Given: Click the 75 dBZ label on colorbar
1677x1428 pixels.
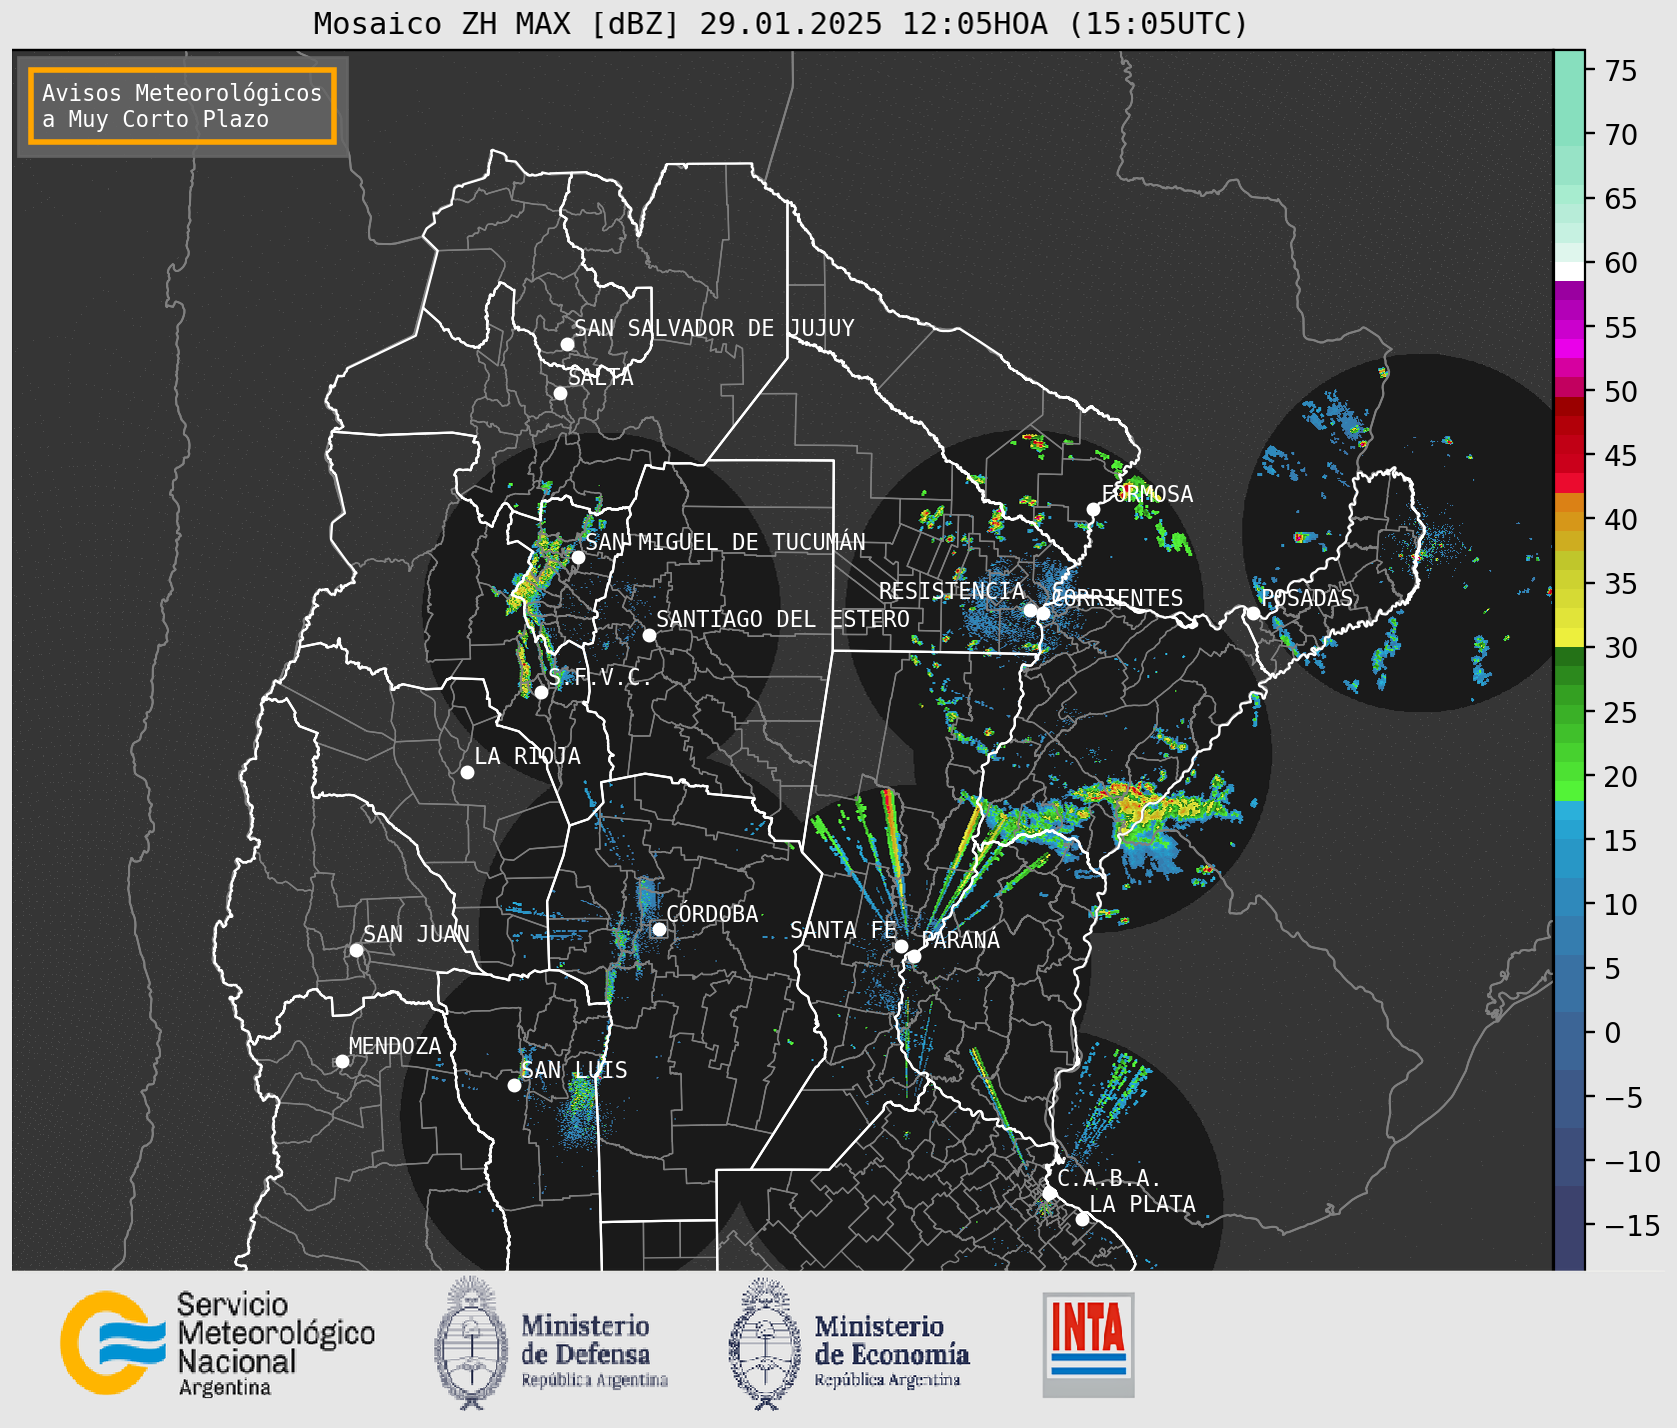Looking at the screenshot, I should [1621, 70].
